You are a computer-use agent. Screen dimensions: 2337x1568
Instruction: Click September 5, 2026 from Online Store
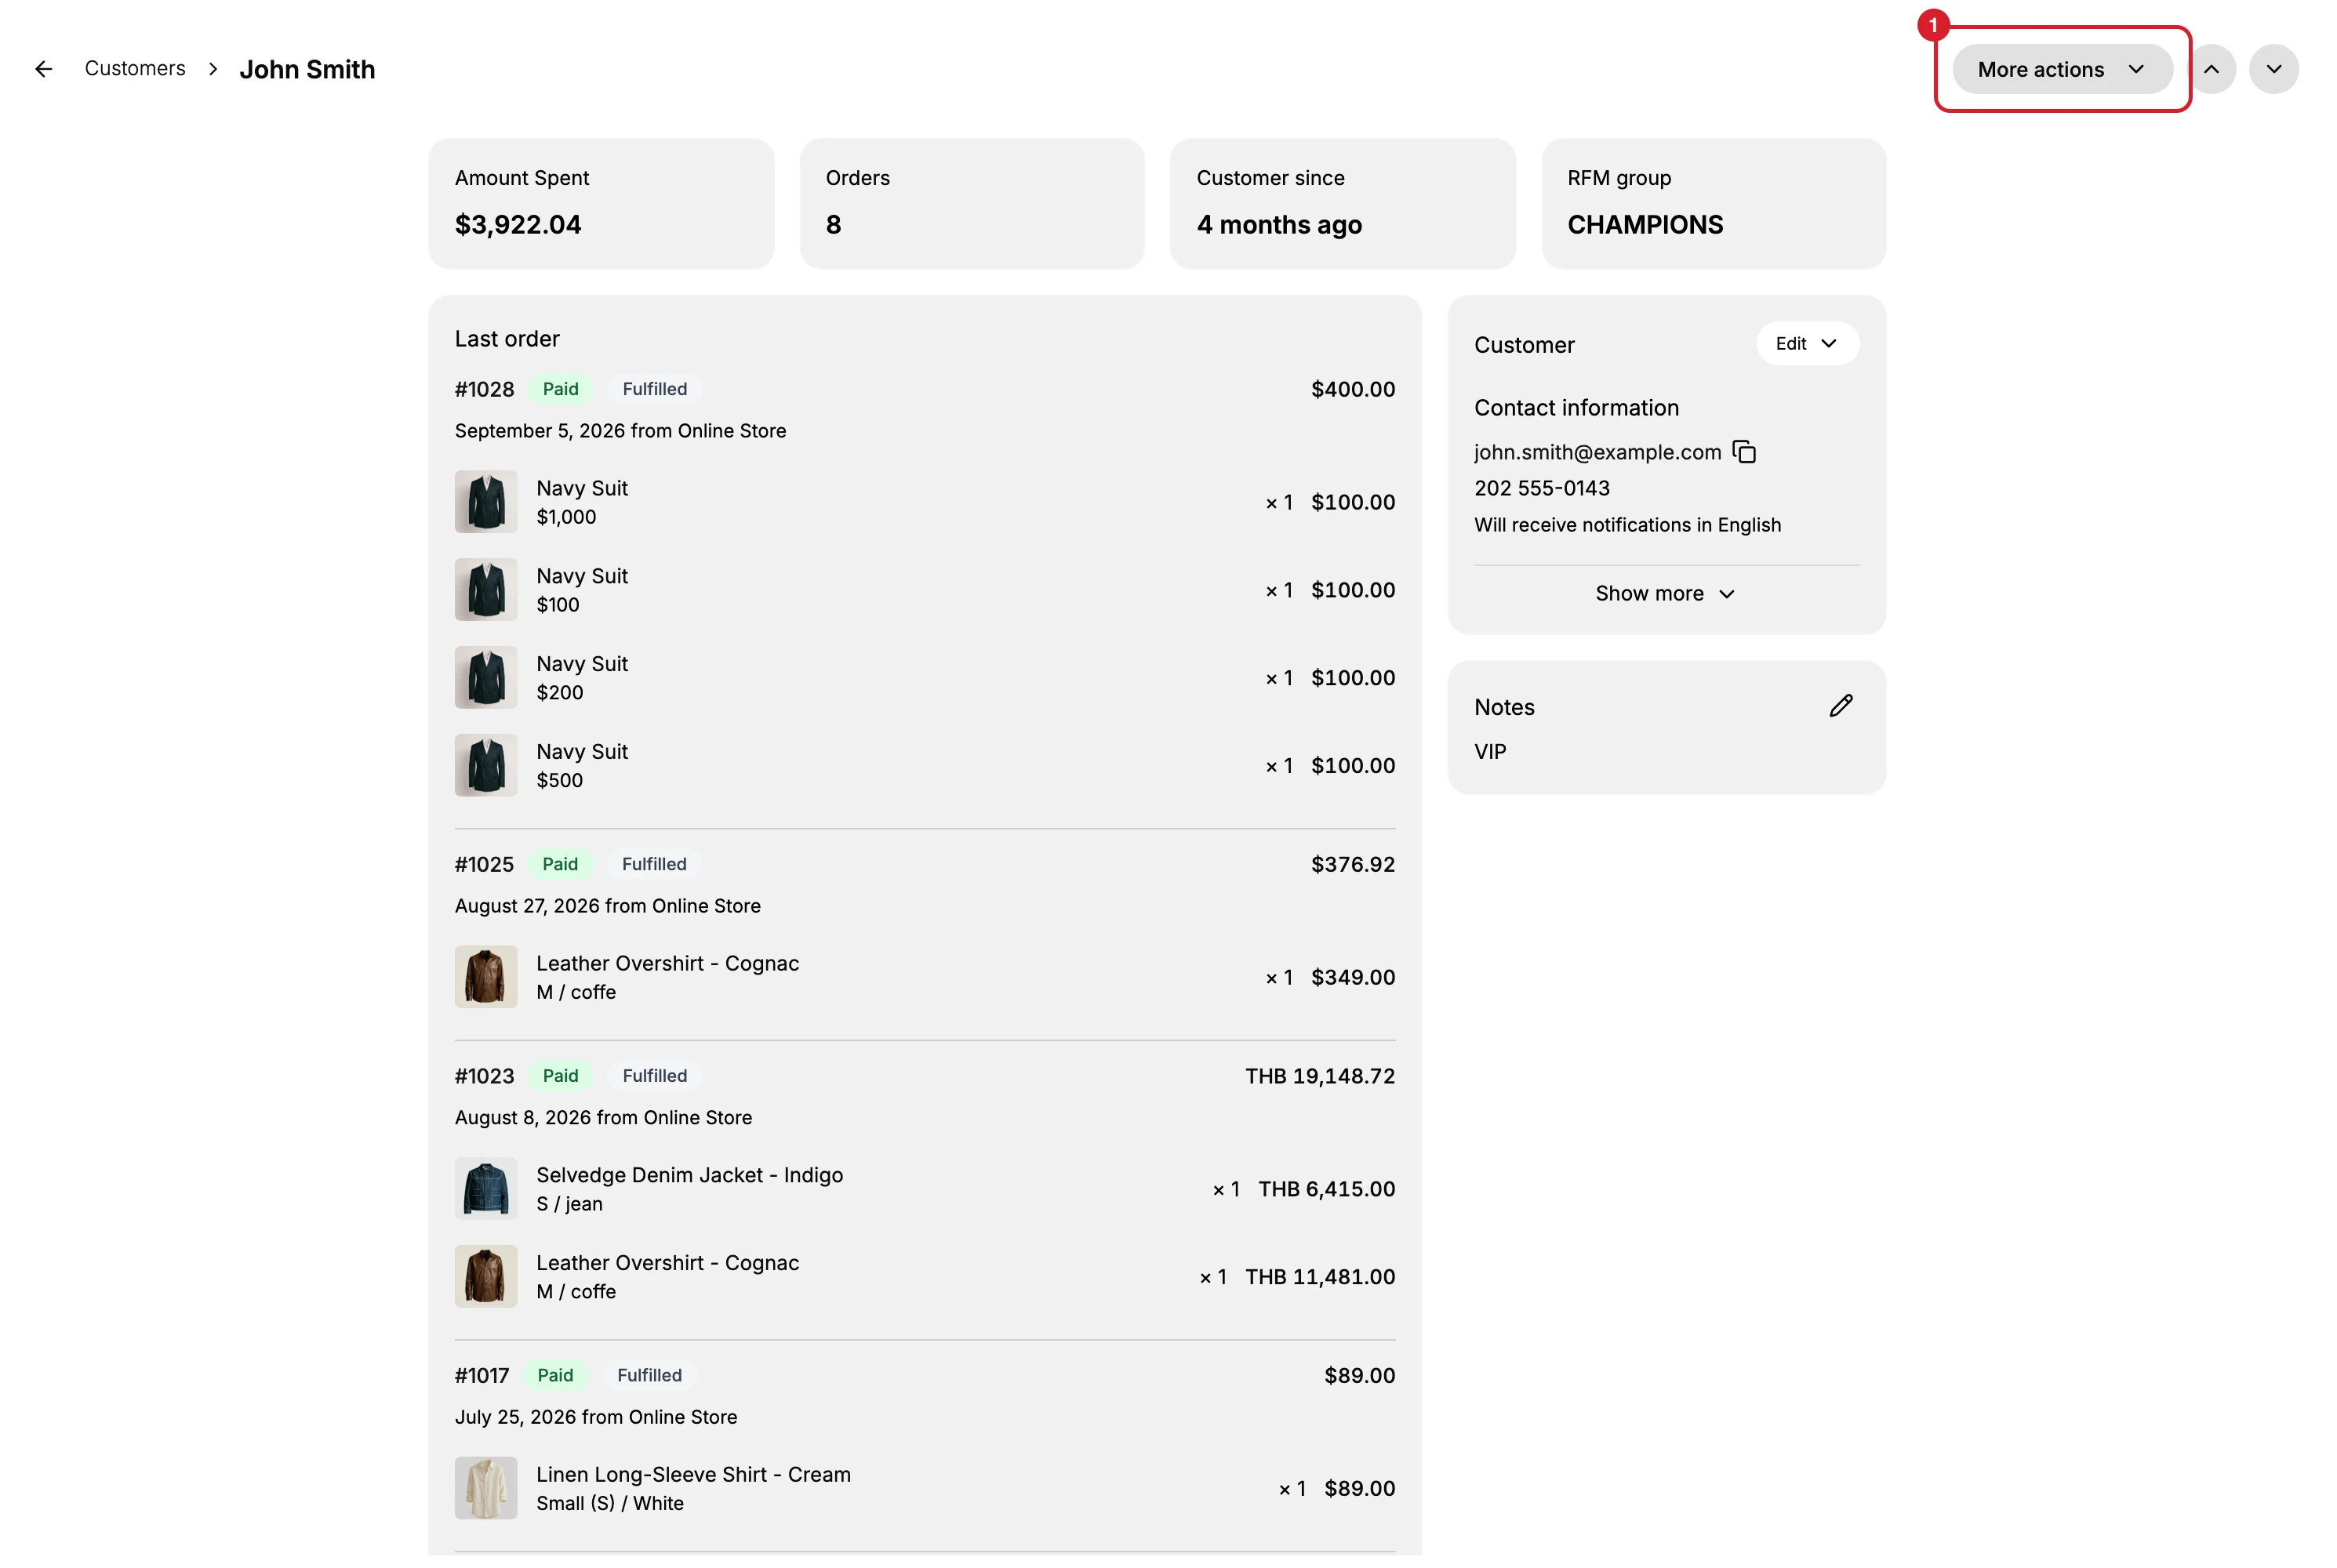[x=620, y=431]
